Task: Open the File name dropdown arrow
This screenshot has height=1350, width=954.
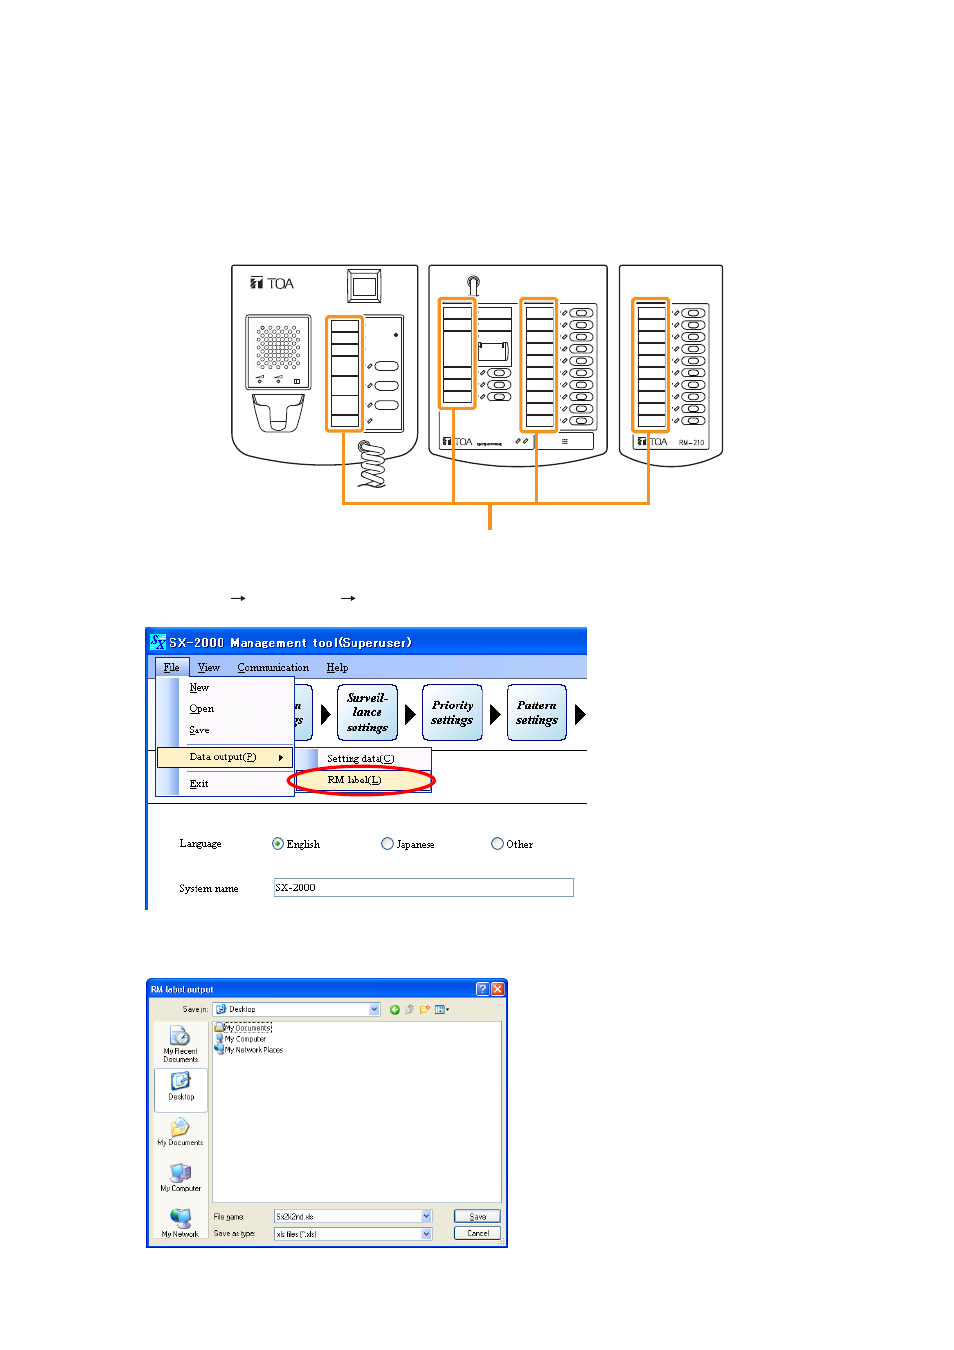Action: tap(427, 1217)
